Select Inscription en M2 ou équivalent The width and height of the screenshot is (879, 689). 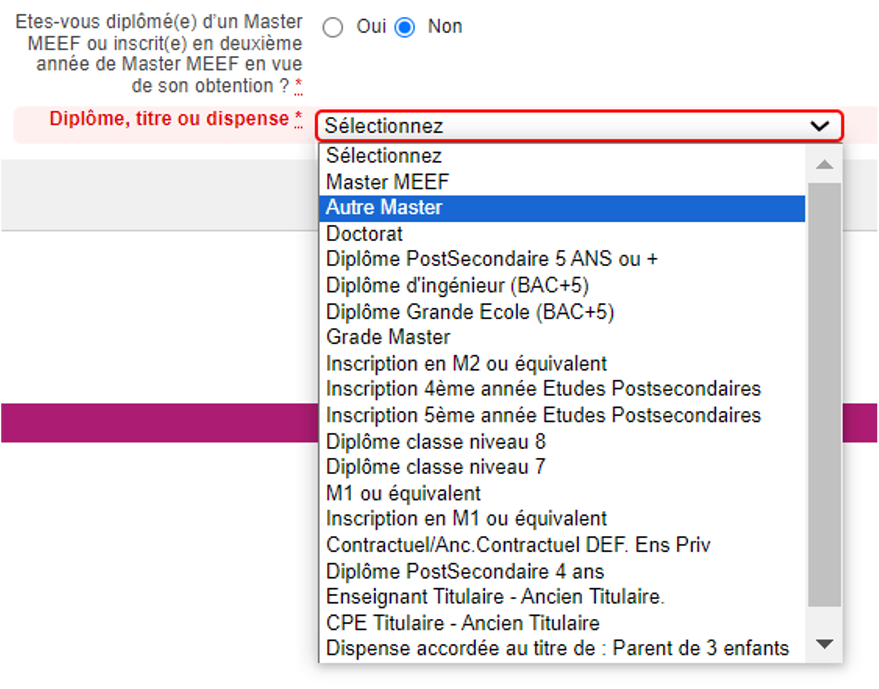pyautogui.click(x=466, y=364)
